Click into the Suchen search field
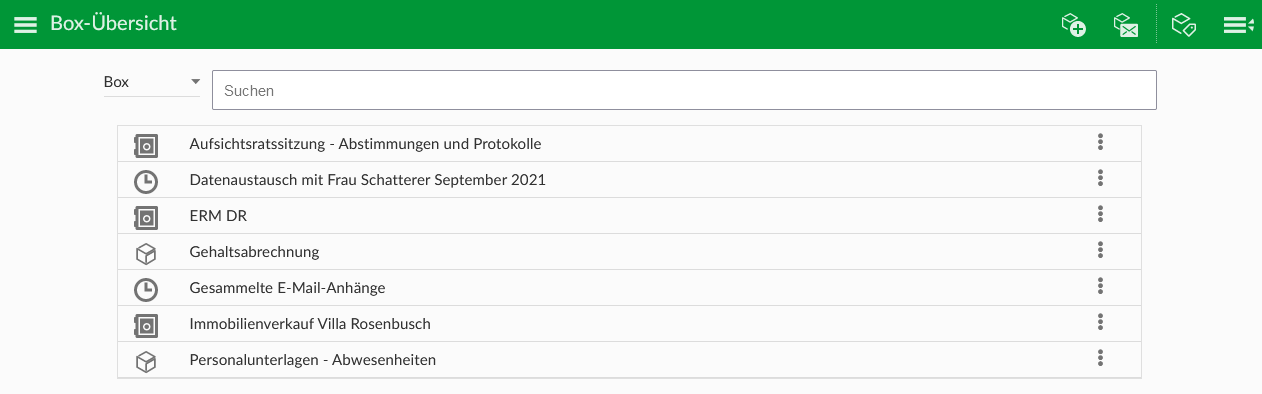 684,90
